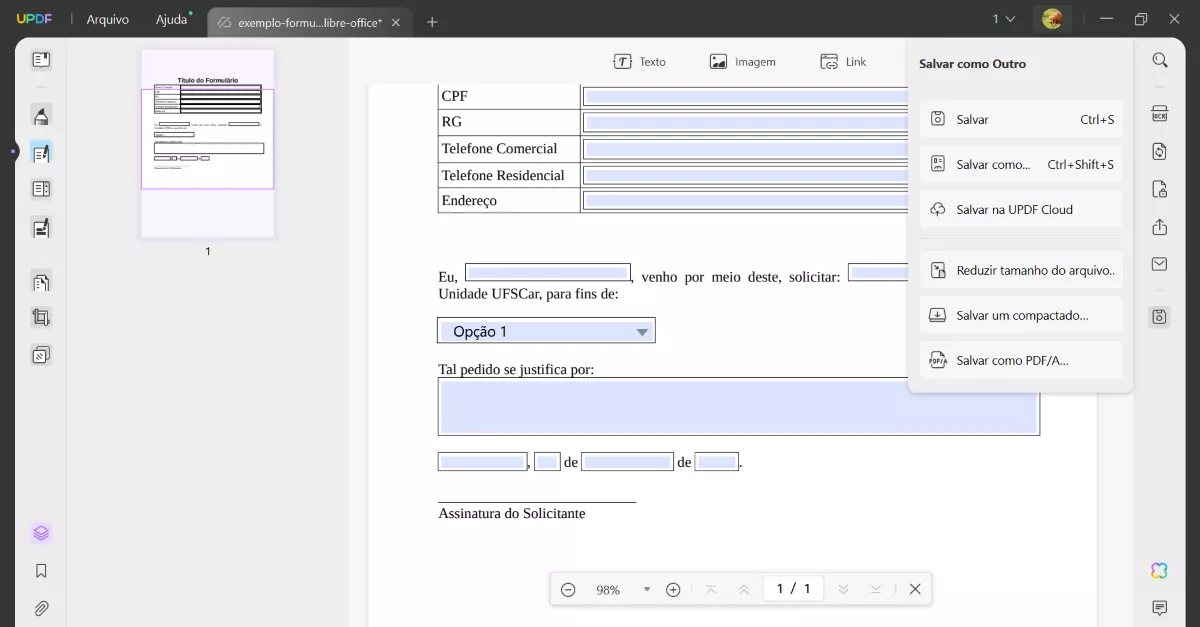1200x627 pixels.
Task: Share the document using the share icon
Action: (x=1159, y=227)
